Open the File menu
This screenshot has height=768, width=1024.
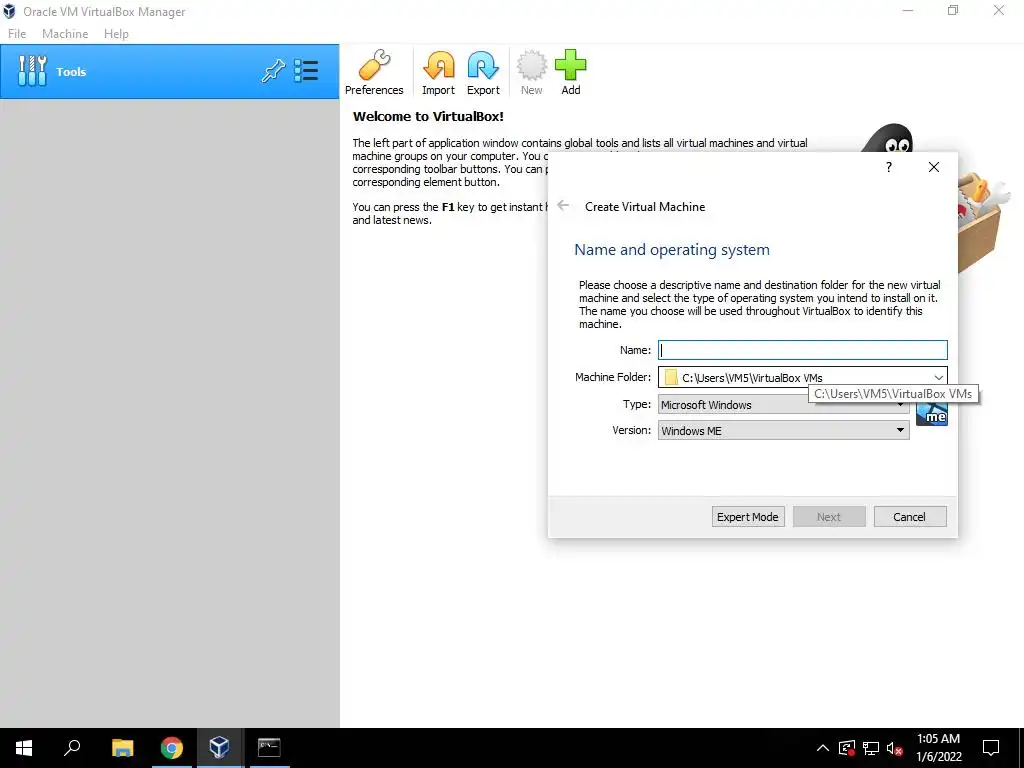click(x=17, y=34)
